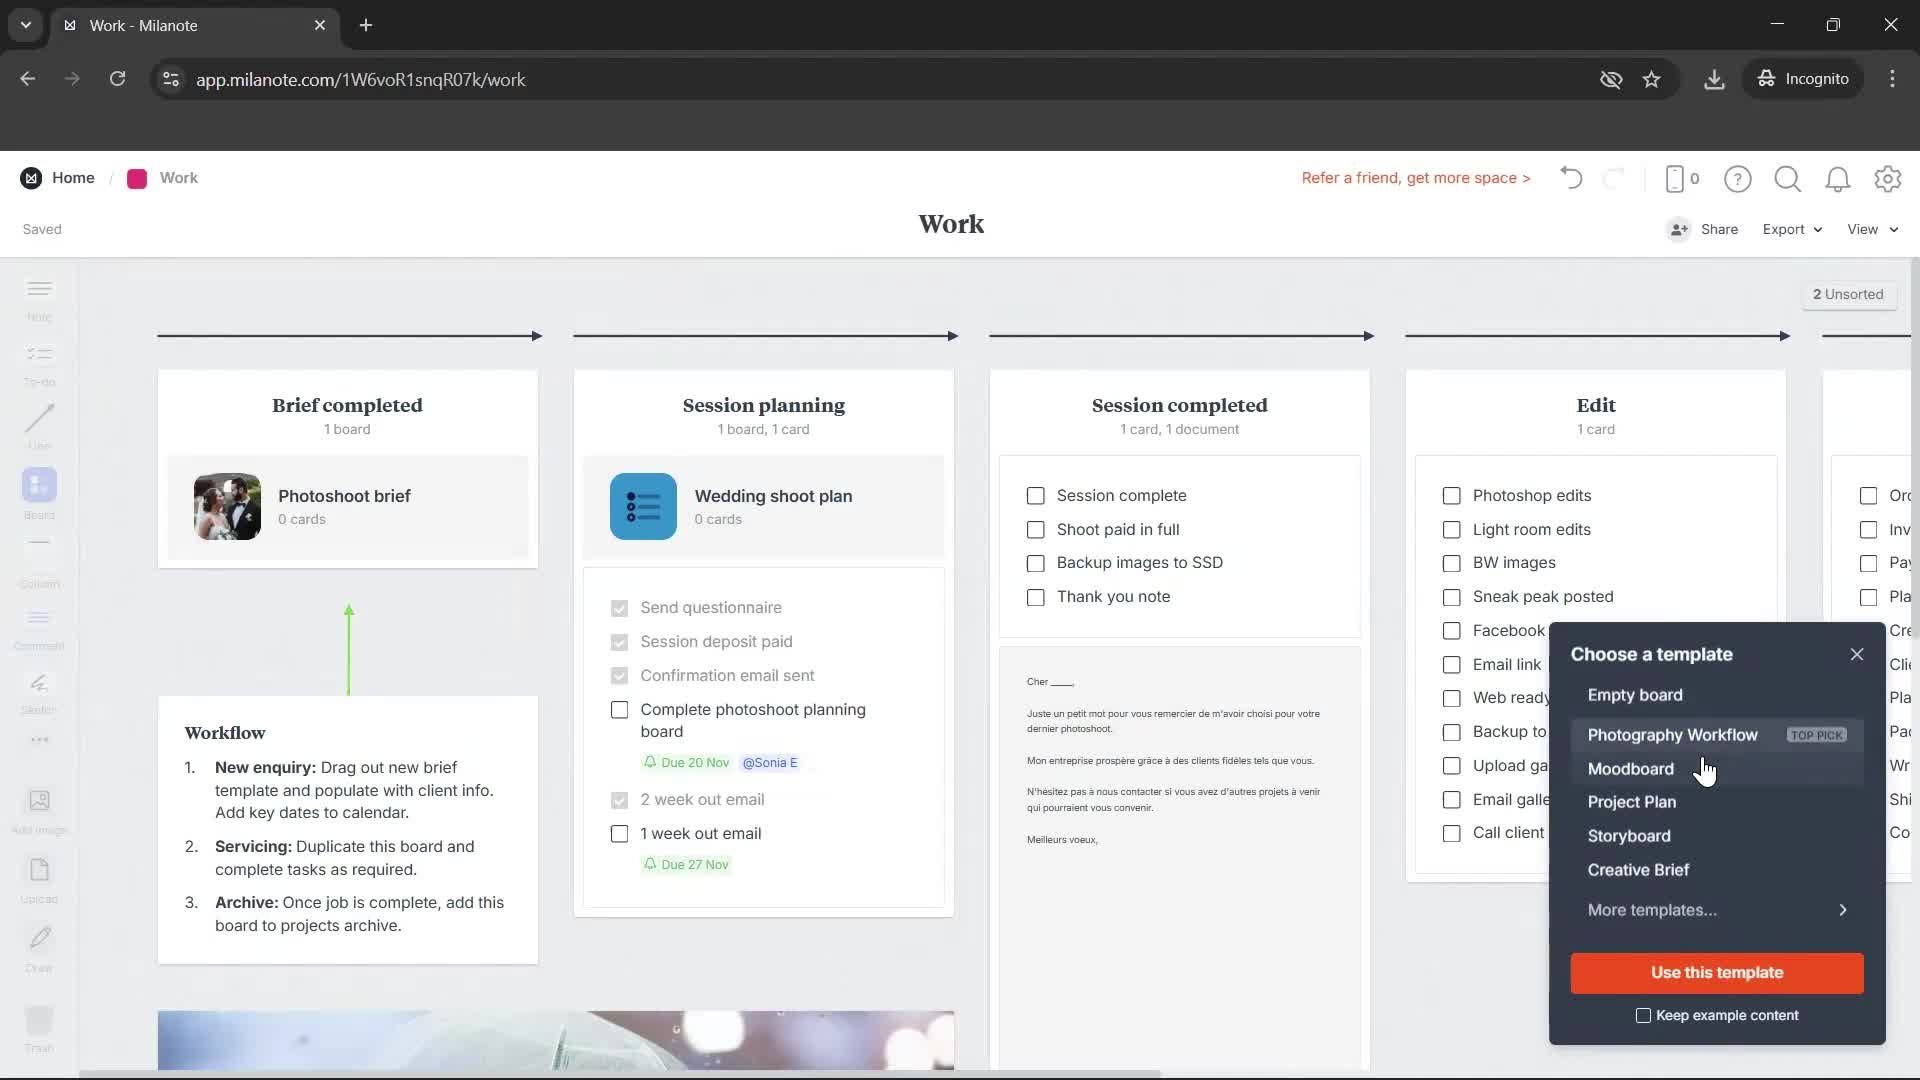The width and height of the screenshot is (1920, 1080).
Task: Select the Note tool in the sidebar
Action: click(x=38, y=297)
